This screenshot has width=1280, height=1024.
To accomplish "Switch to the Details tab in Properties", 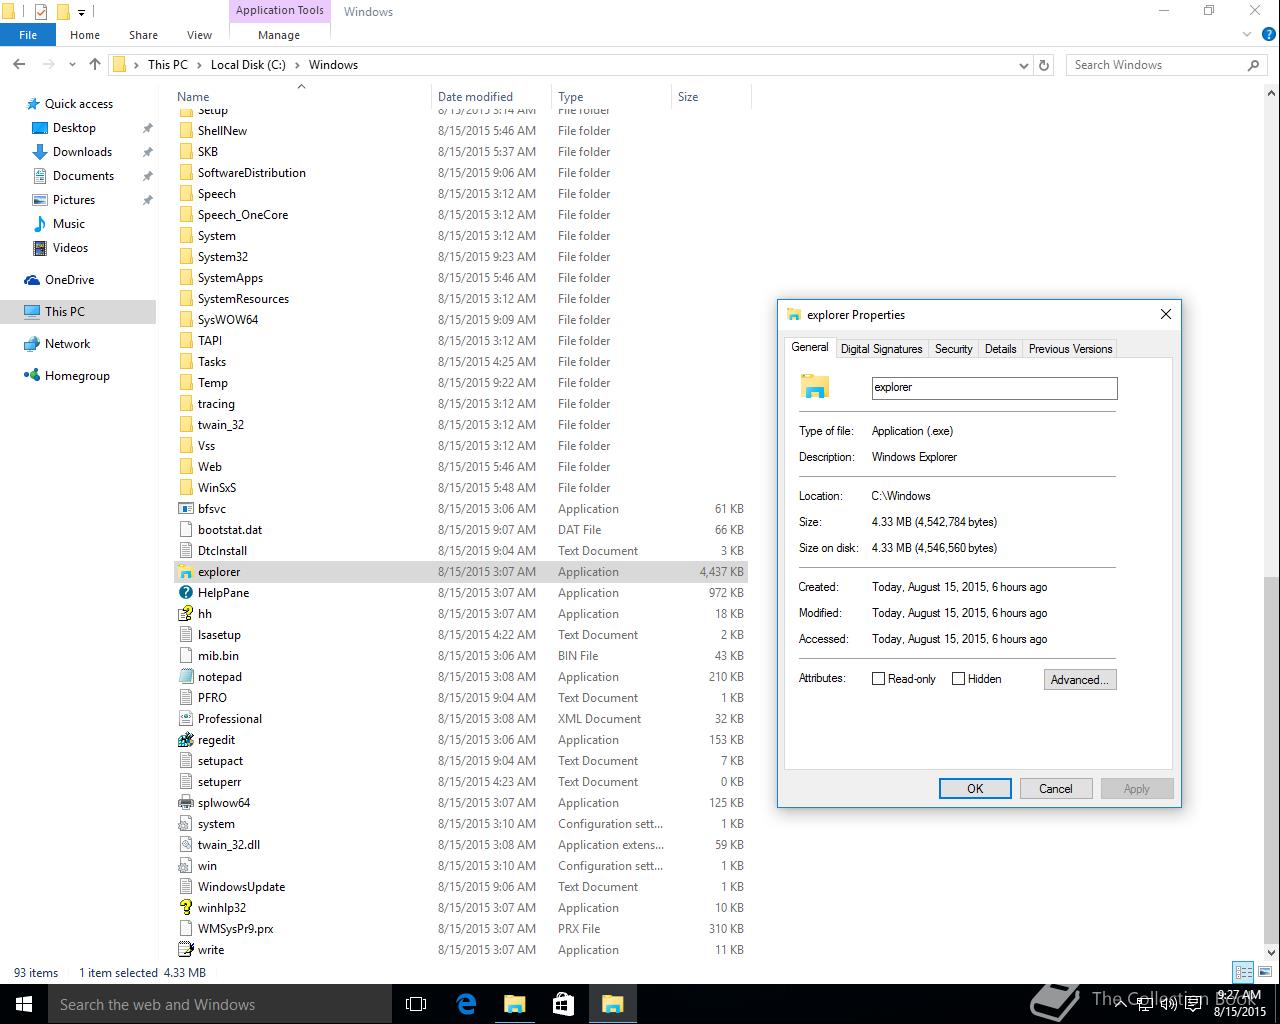I will pyautogui.click(x=1000, y=349).
